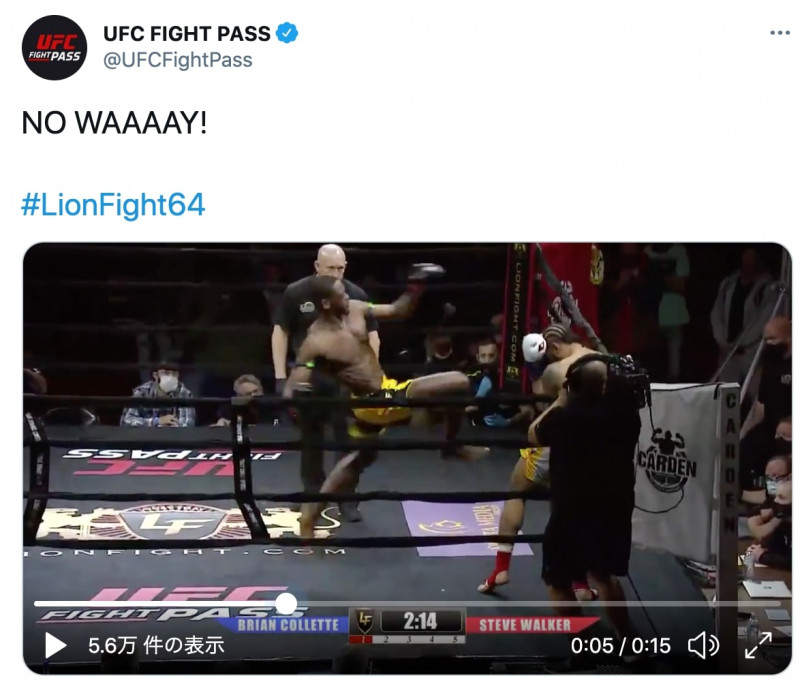Mute the video using the speaker icon

704,645
